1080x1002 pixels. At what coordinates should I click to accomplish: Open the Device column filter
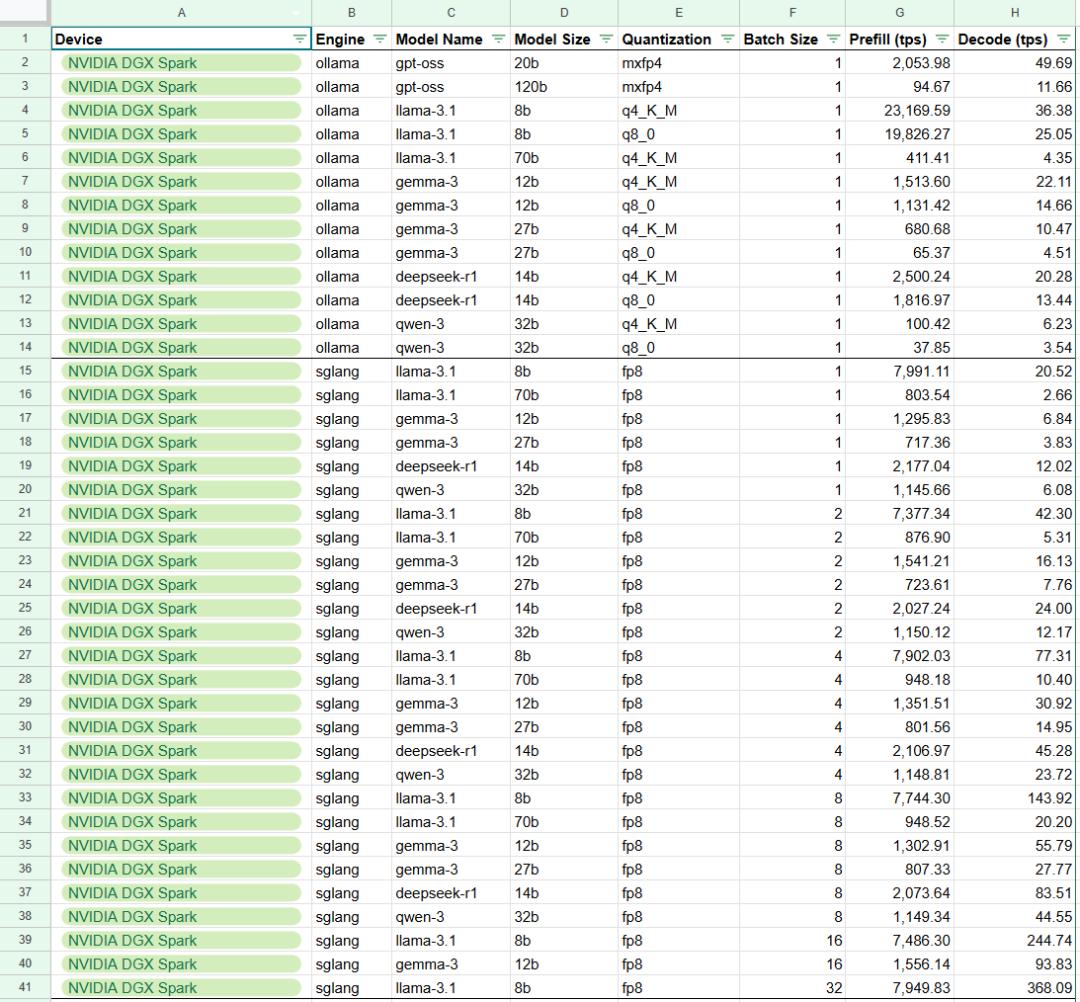click(x=299, y=40)
